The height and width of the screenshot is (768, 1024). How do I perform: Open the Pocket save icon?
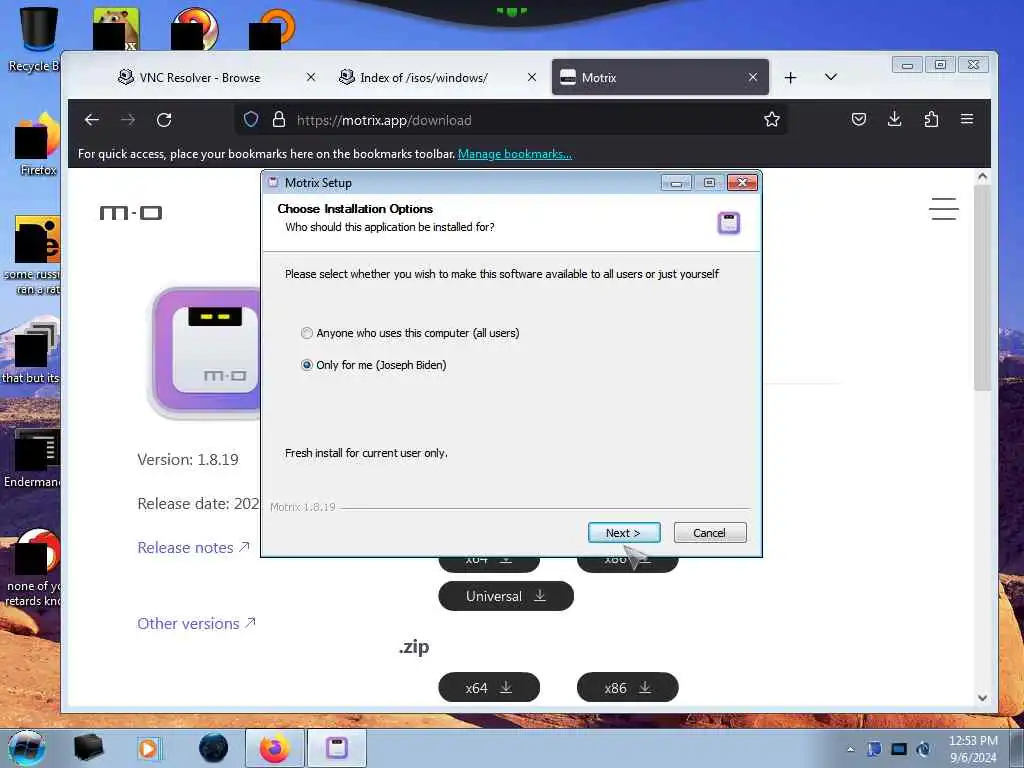pyautogui.click(x=859, y=120)
